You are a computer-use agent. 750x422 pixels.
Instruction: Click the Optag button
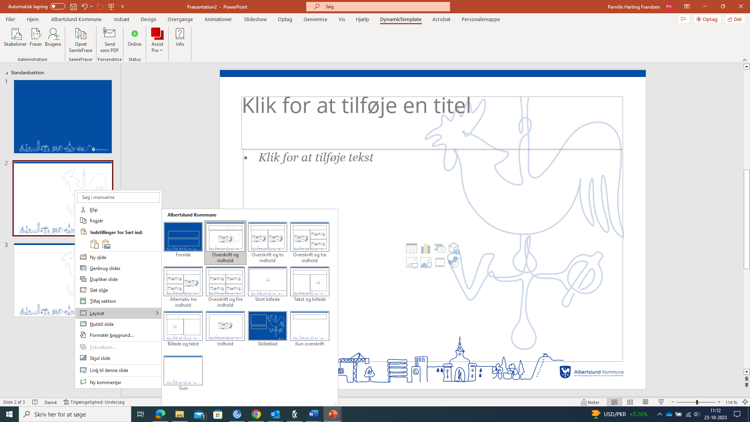point(707,19)
